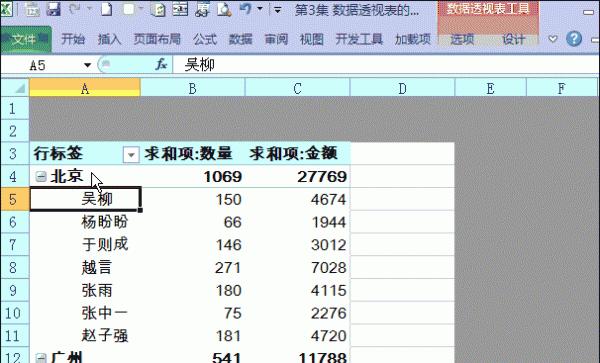Click the formula bar showing 吴柳
Image resolution: width=600 pixels, height=363 pixels.
pyautogui.click(x=386, y=65)
